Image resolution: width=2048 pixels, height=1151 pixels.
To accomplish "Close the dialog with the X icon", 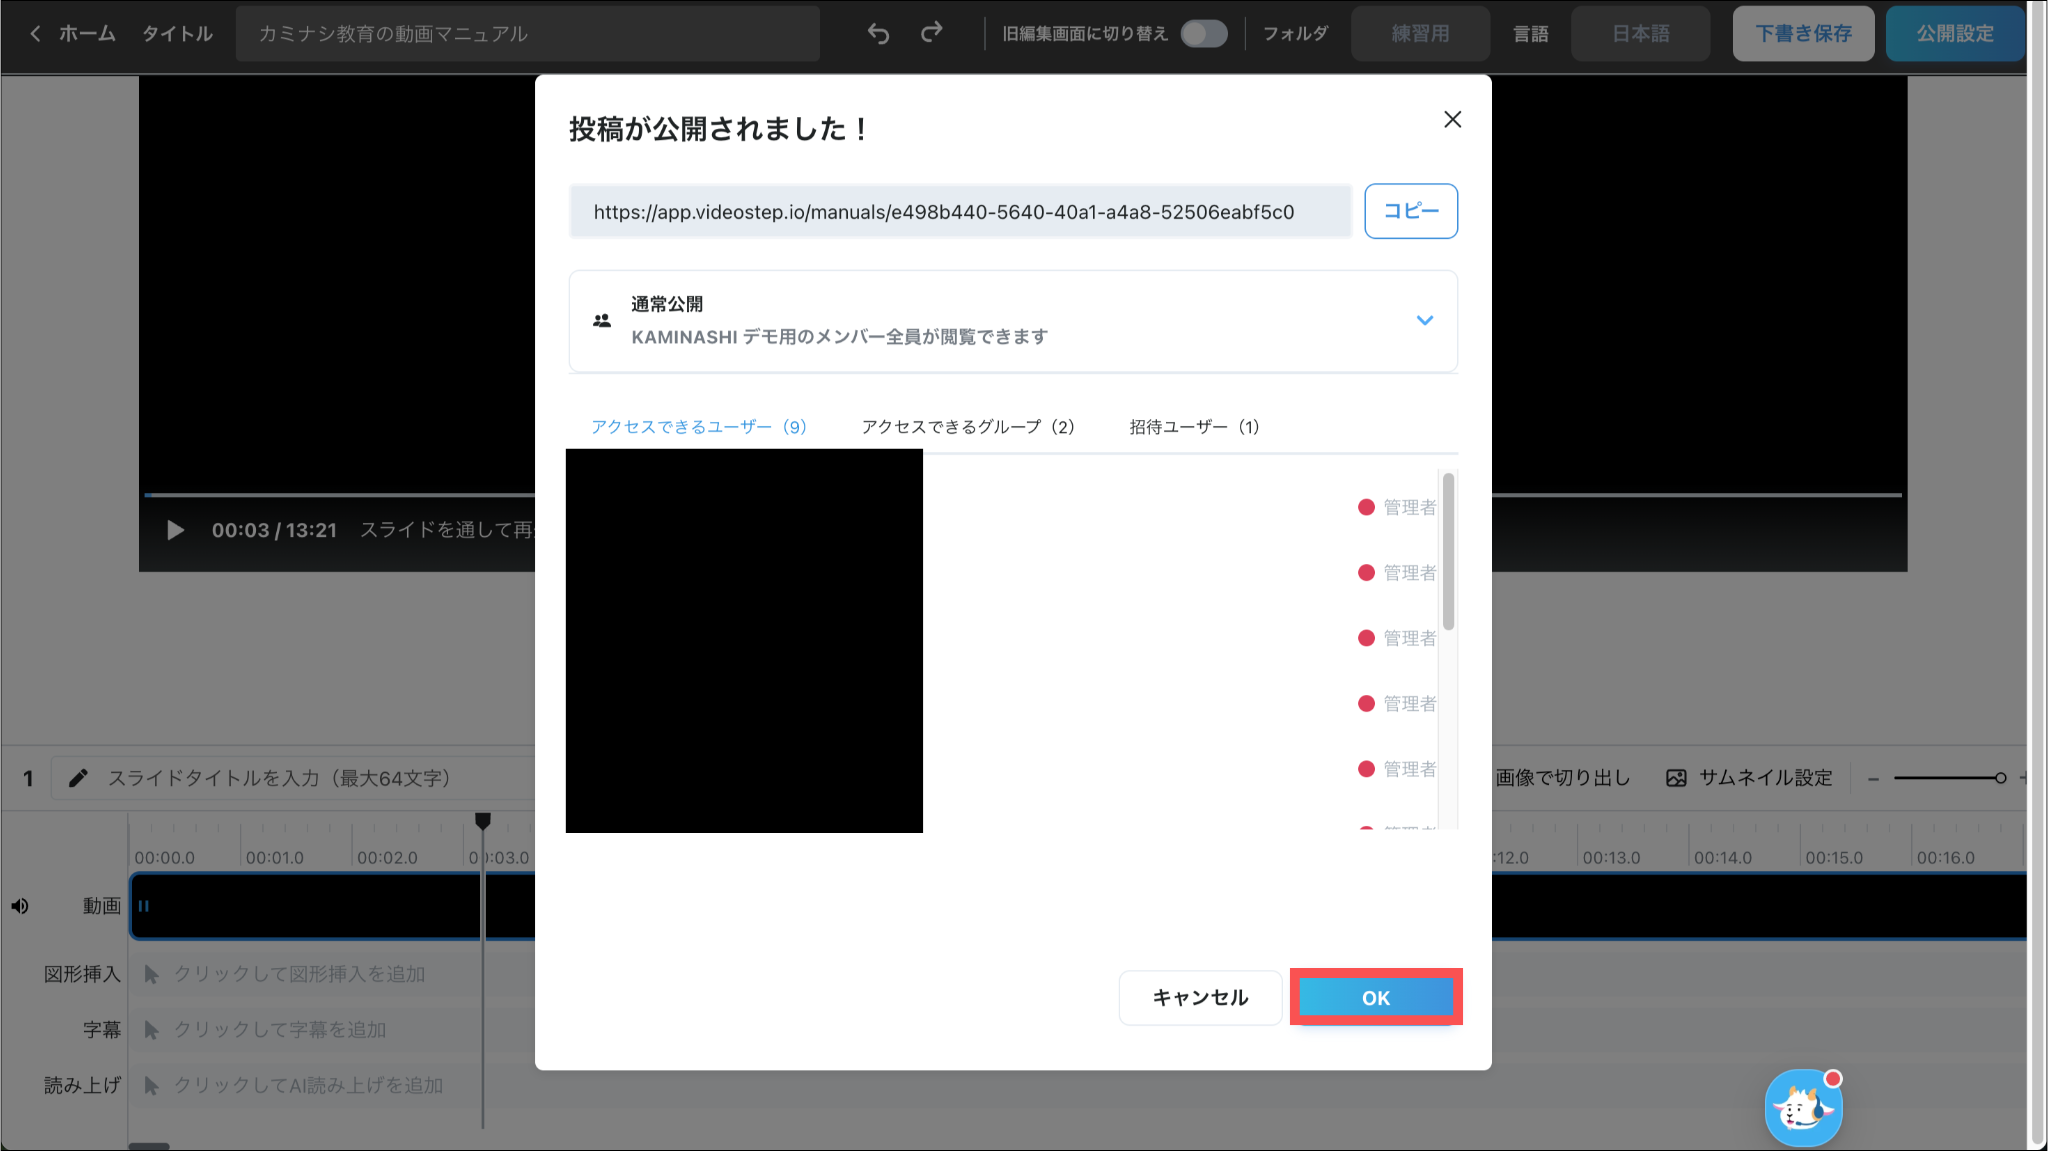I will (1452, 120).
